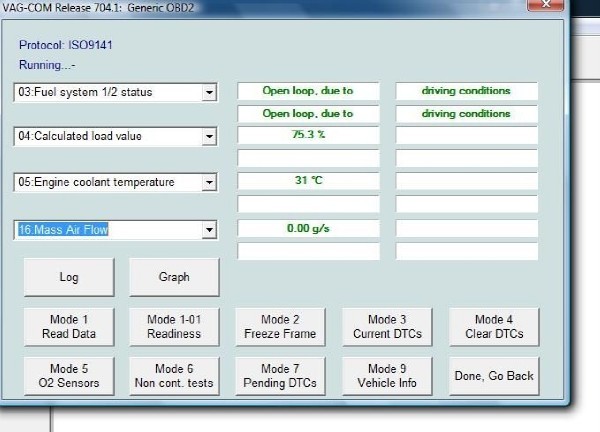Select the highlighted 16:Mass Air Flow combo box
This screenshot has height=432, width=600.
point(116,230)
